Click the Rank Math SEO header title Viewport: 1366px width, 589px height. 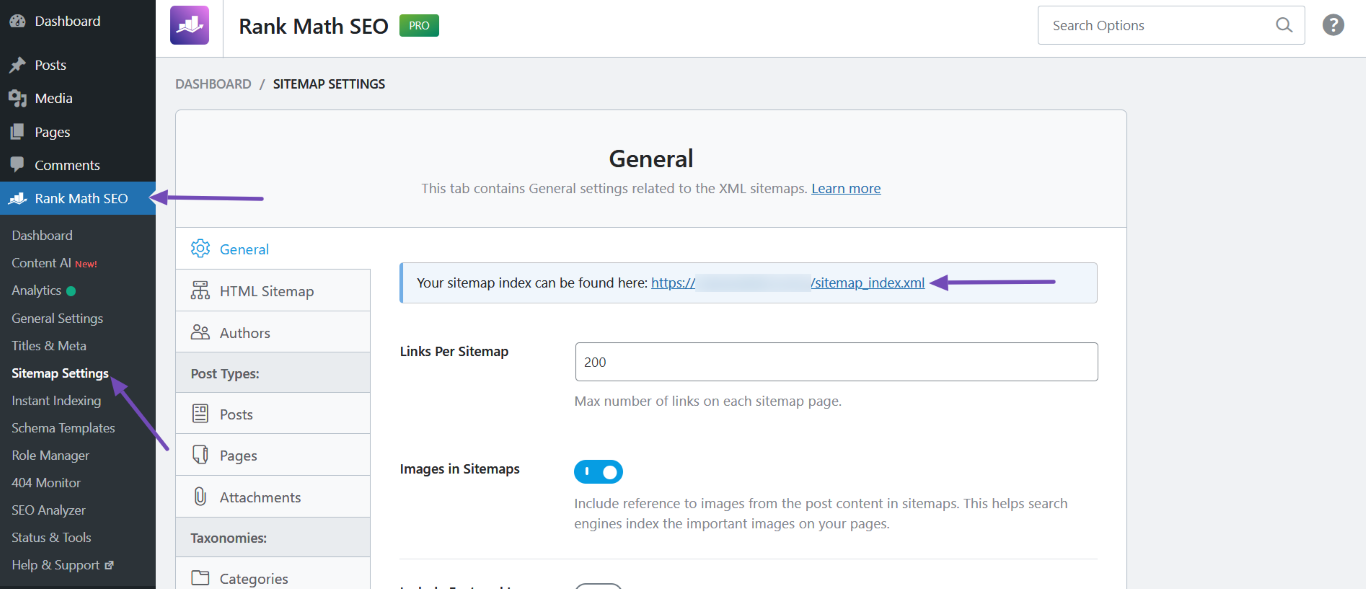(313, 26)
